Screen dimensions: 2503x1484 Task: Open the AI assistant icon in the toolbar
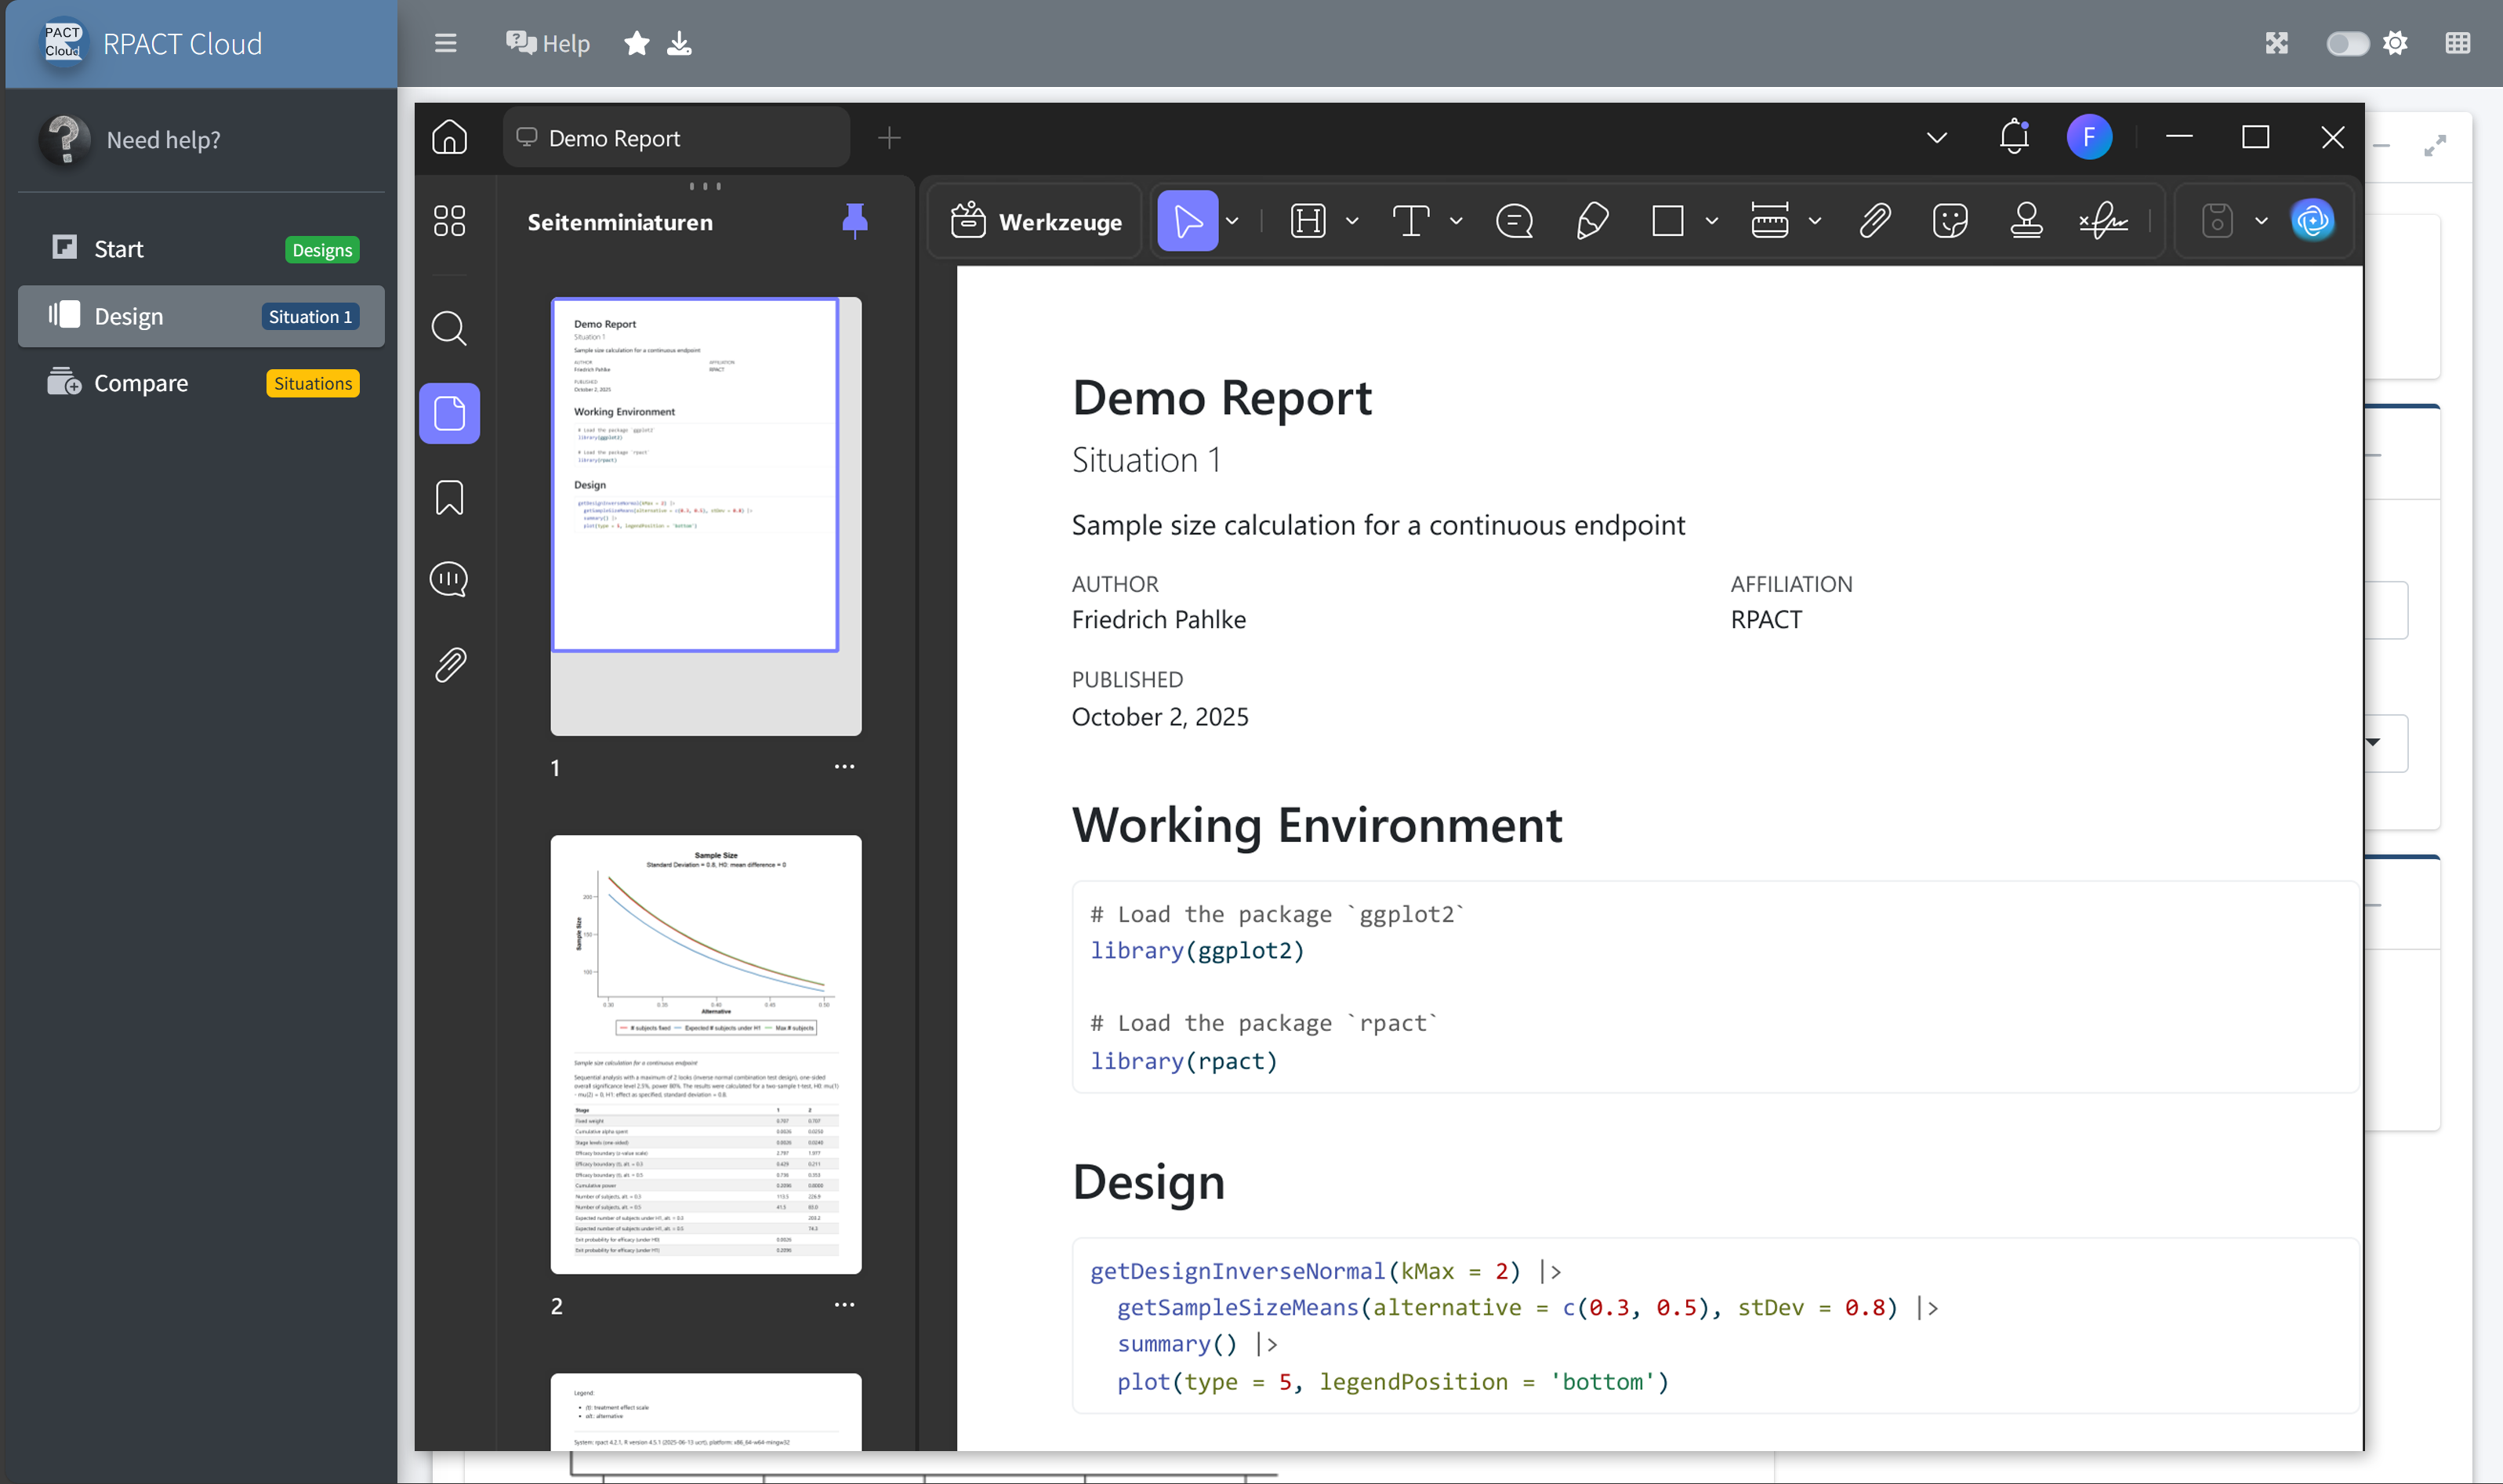click(2312, 220)
